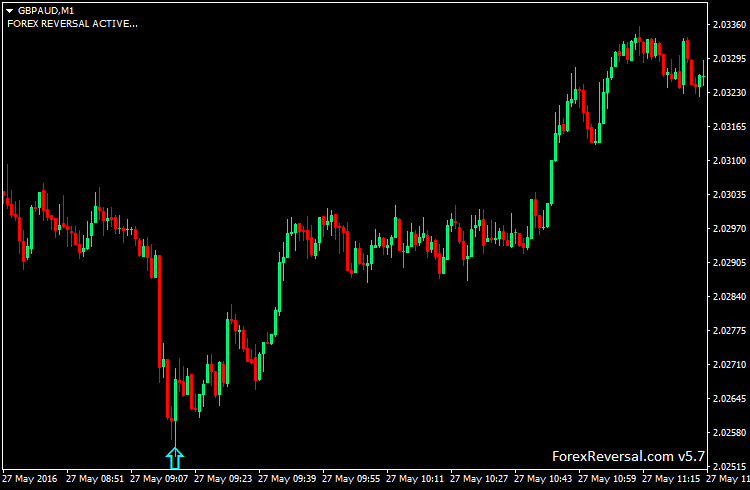Select the price label 2.03360
Viewport: 750px width, 490px height.
[x=729, y=24]
